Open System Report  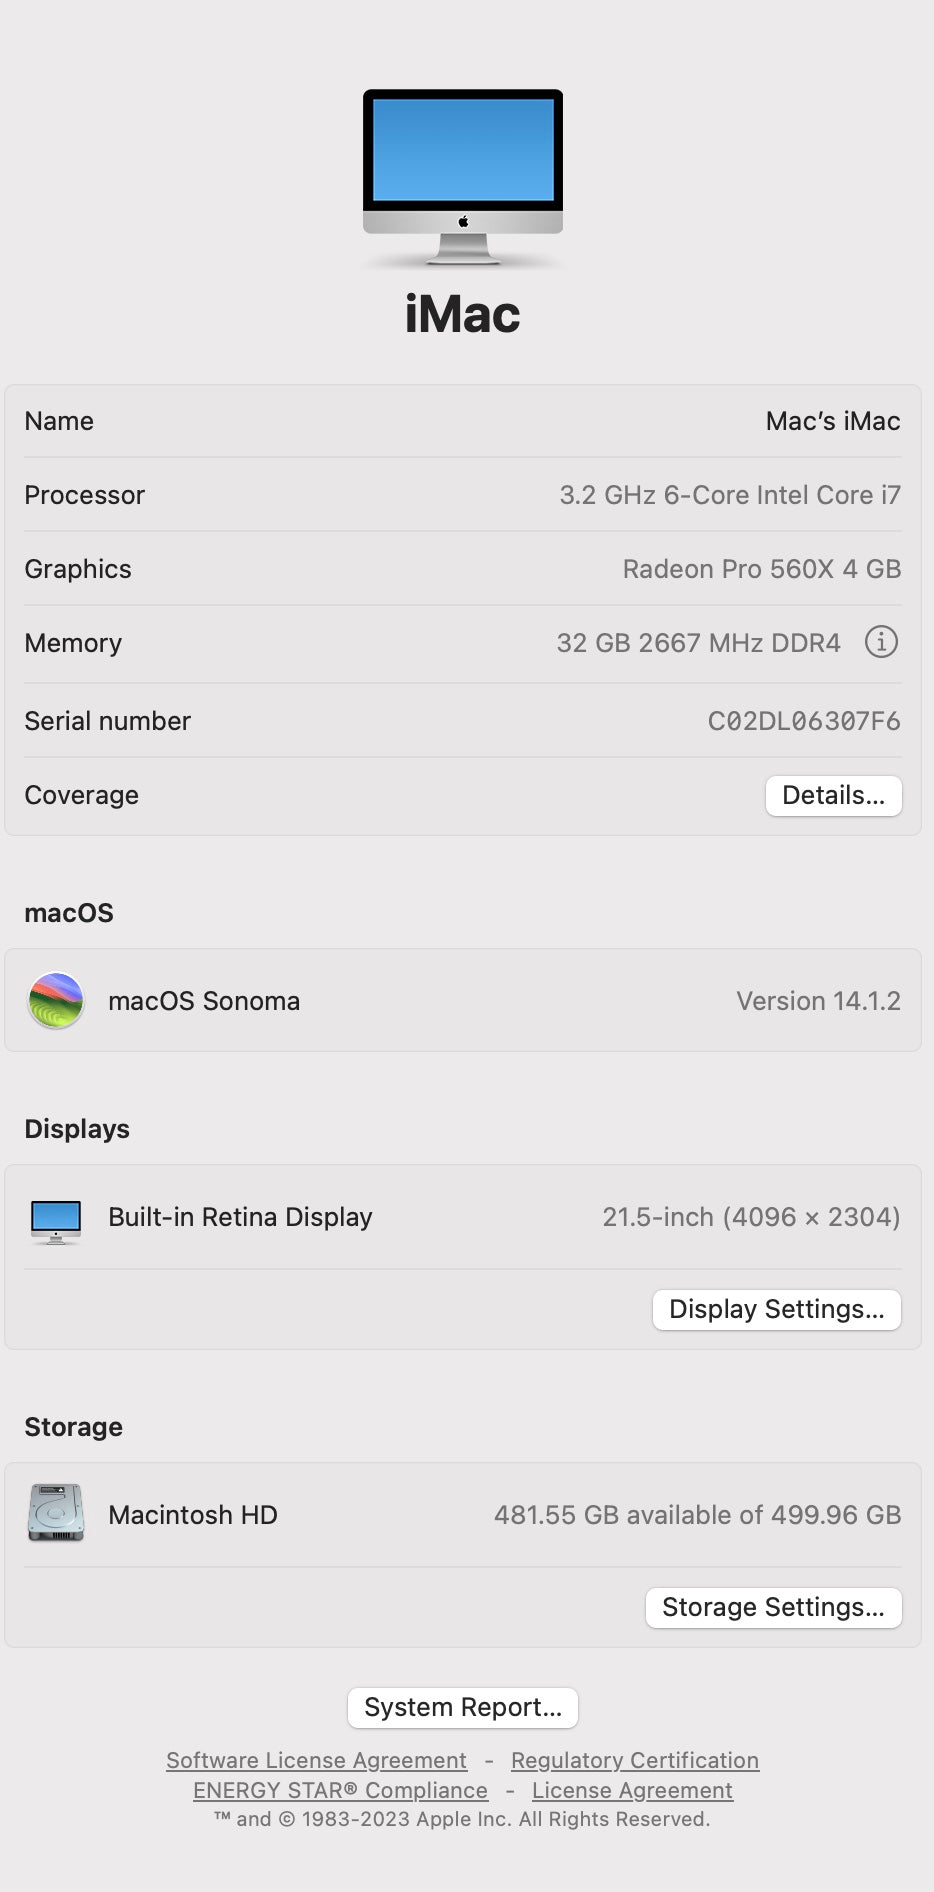(462, 1708)
